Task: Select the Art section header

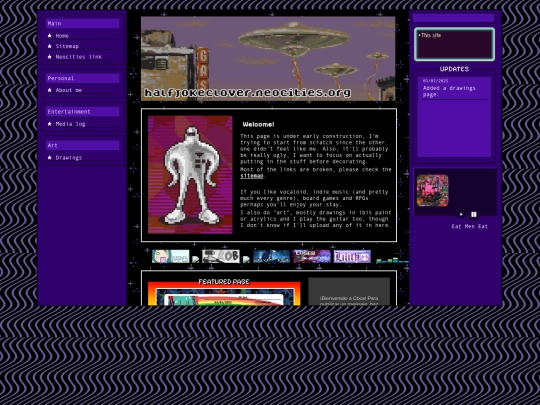Action: point(83,145)
